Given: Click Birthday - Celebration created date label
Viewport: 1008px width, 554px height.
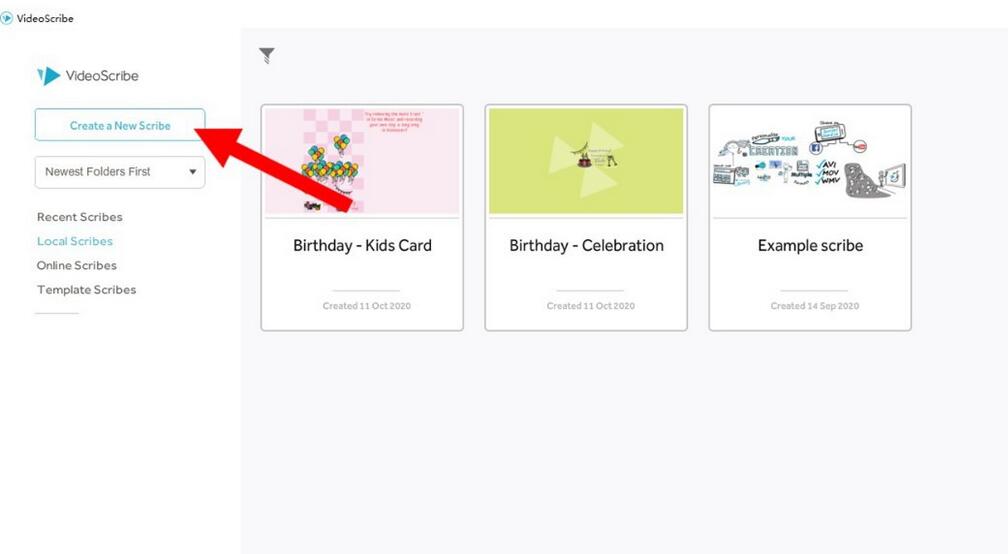Looking at the screenshot, I should coord(591,306).
